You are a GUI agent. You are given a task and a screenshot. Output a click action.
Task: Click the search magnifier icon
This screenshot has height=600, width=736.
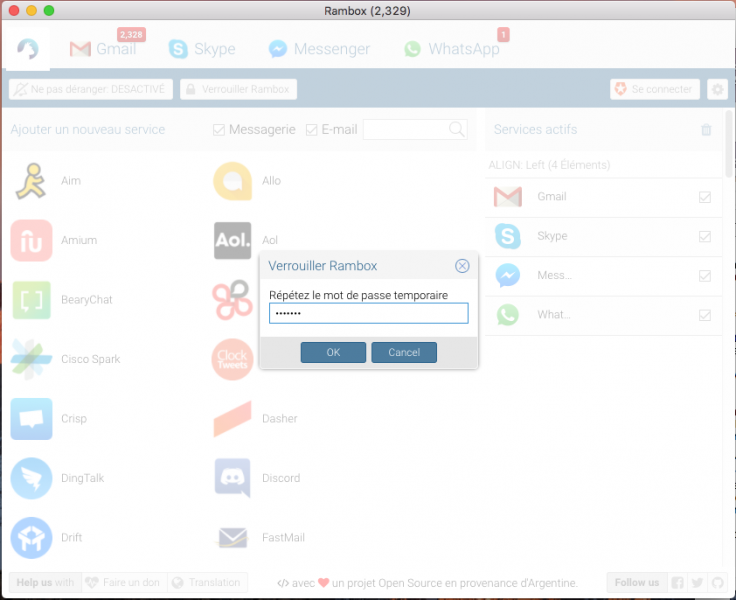point(457,129)
